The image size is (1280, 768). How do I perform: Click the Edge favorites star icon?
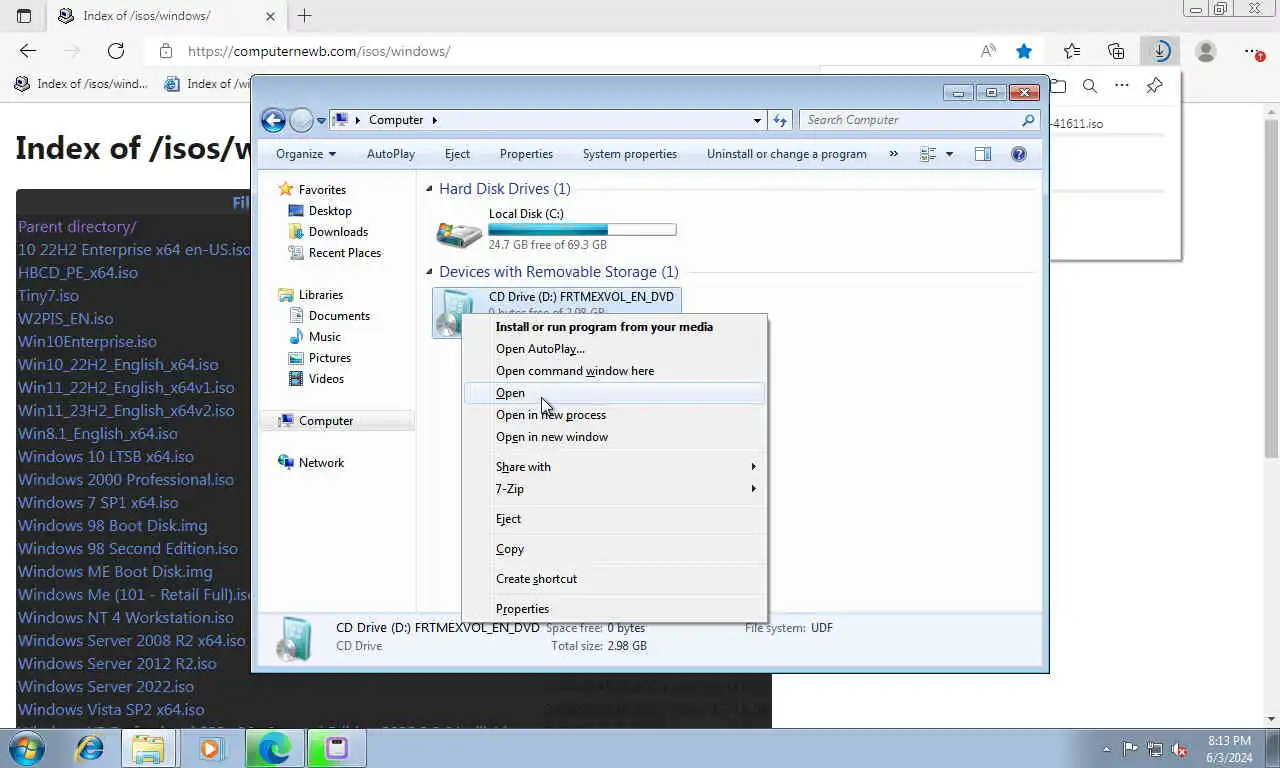pos(1024,51)
